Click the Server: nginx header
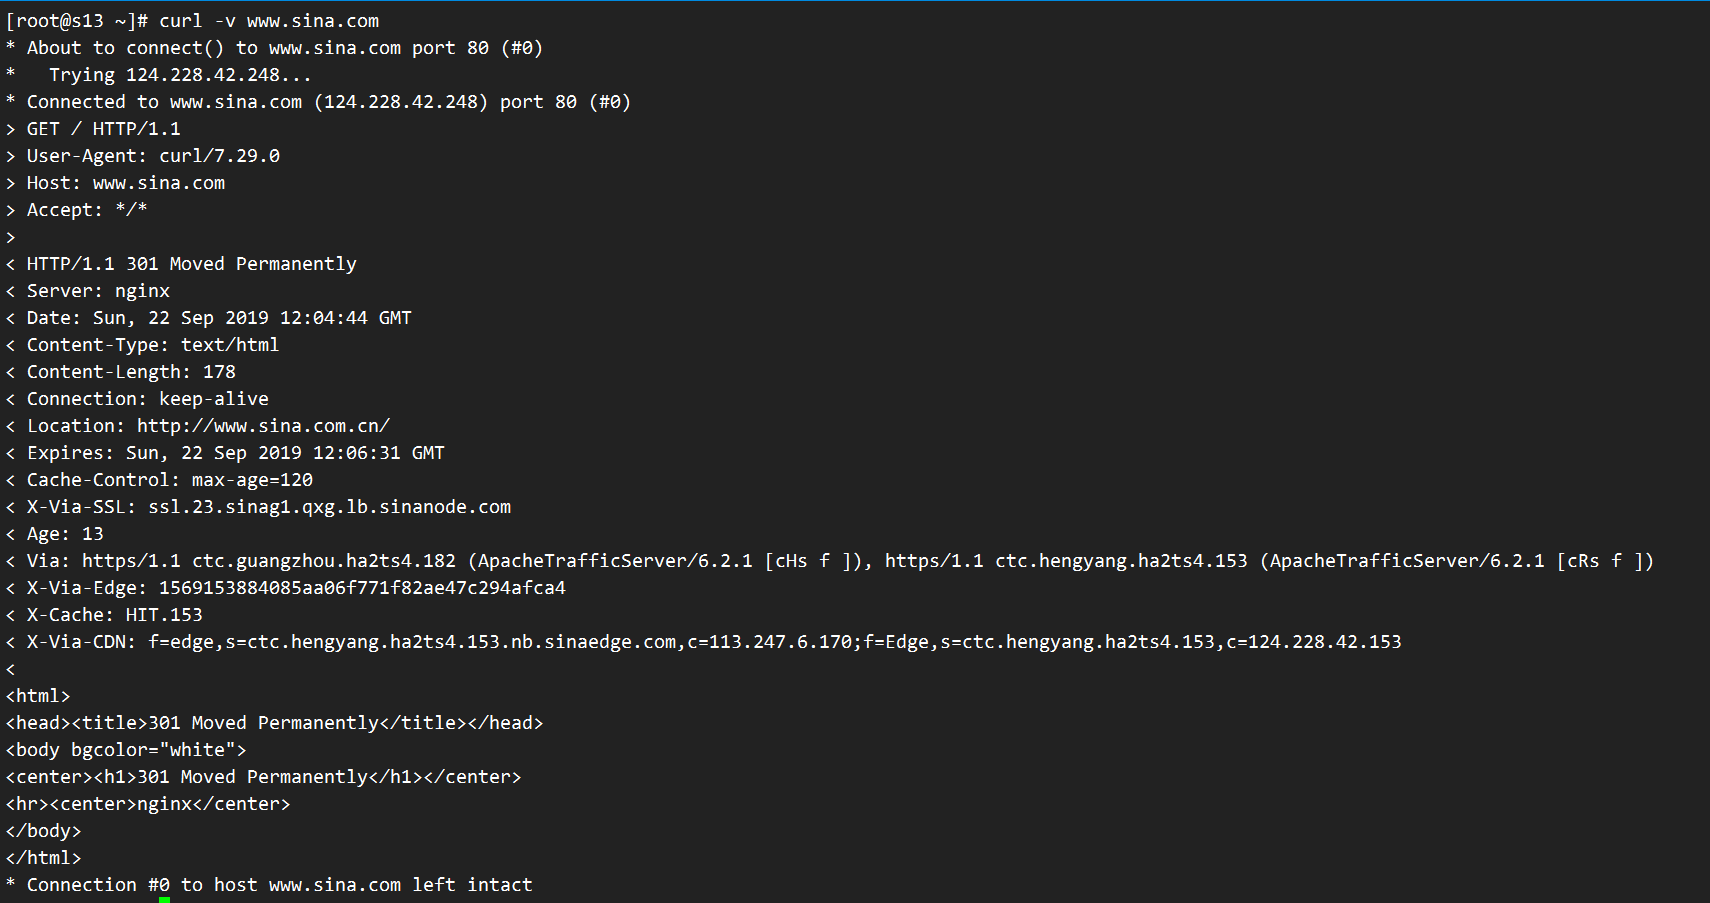 tap(98, 291)
